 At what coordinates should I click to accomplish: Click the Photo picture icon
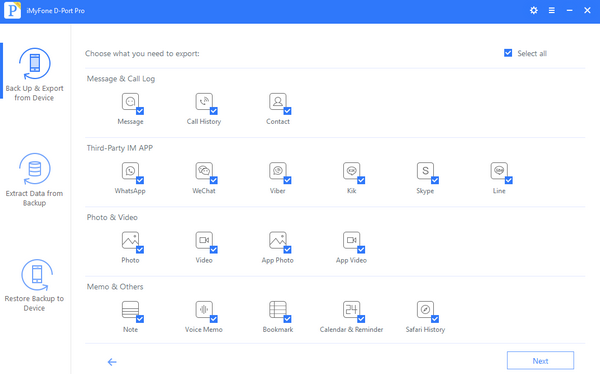pyautogui.click(x=130, y=240)
